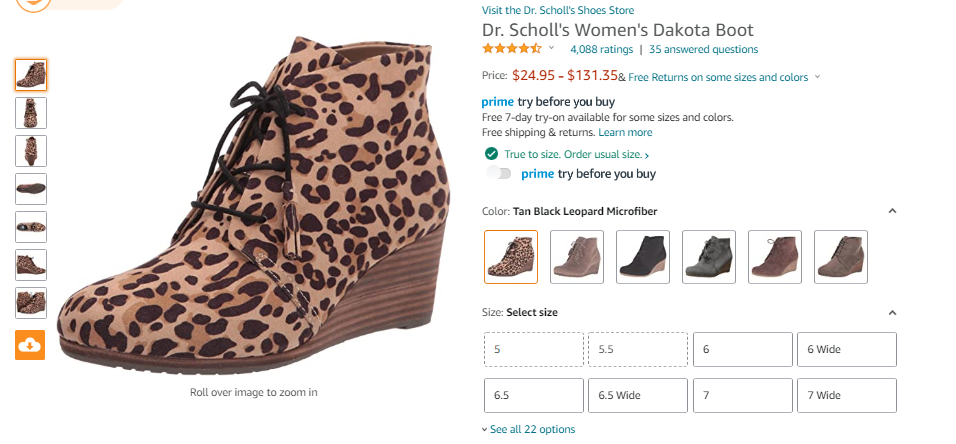
Task: Collapse the Color section chevron
Action: [892, 211]
